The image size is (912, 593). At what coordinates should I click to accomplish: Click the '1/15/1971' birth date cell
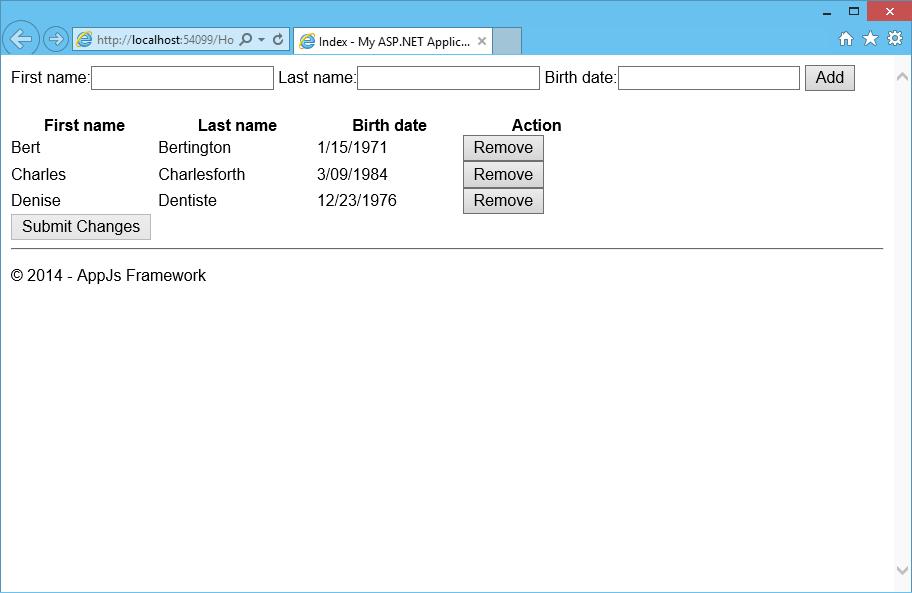coord(352,148)
